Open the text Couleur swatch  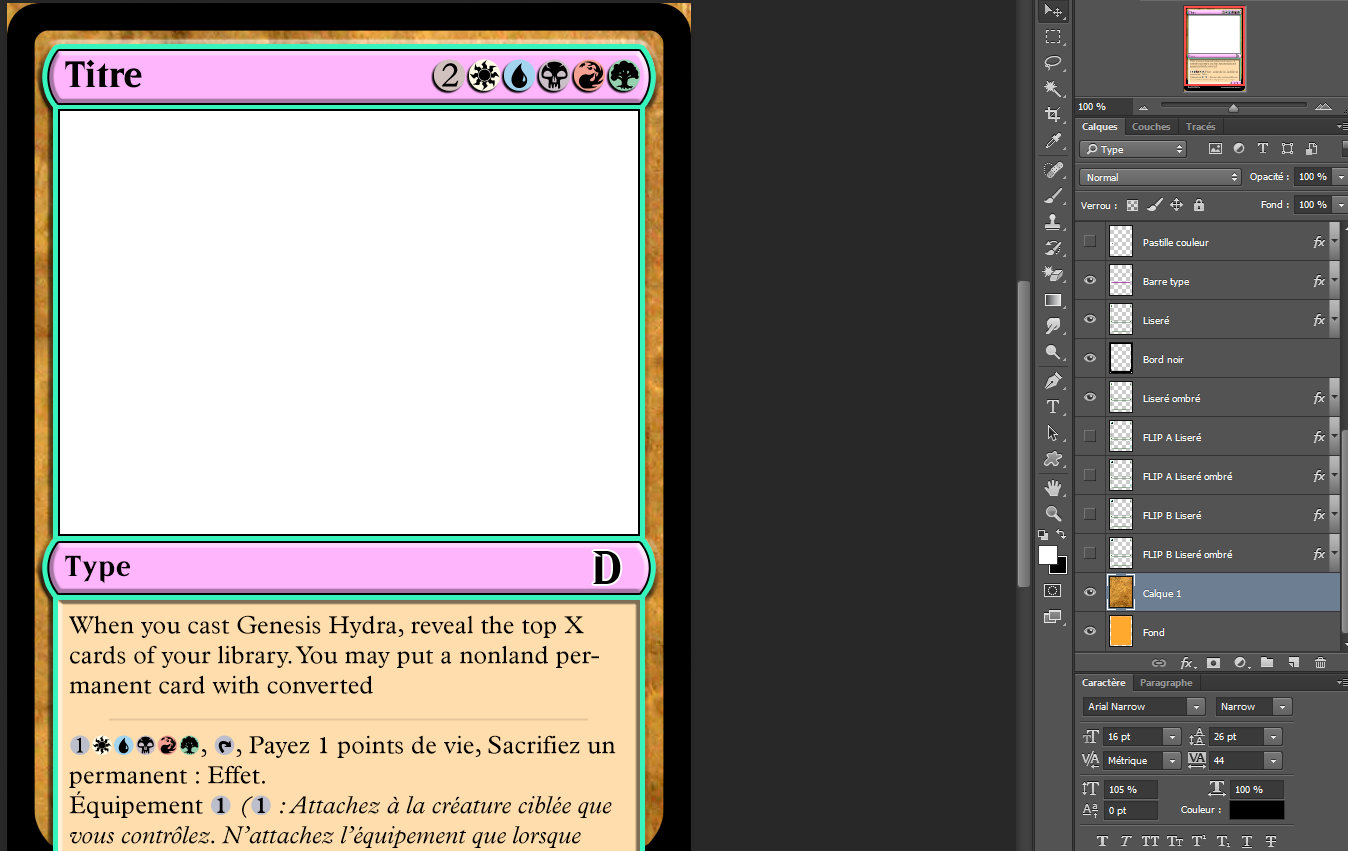pos(1257,810)
